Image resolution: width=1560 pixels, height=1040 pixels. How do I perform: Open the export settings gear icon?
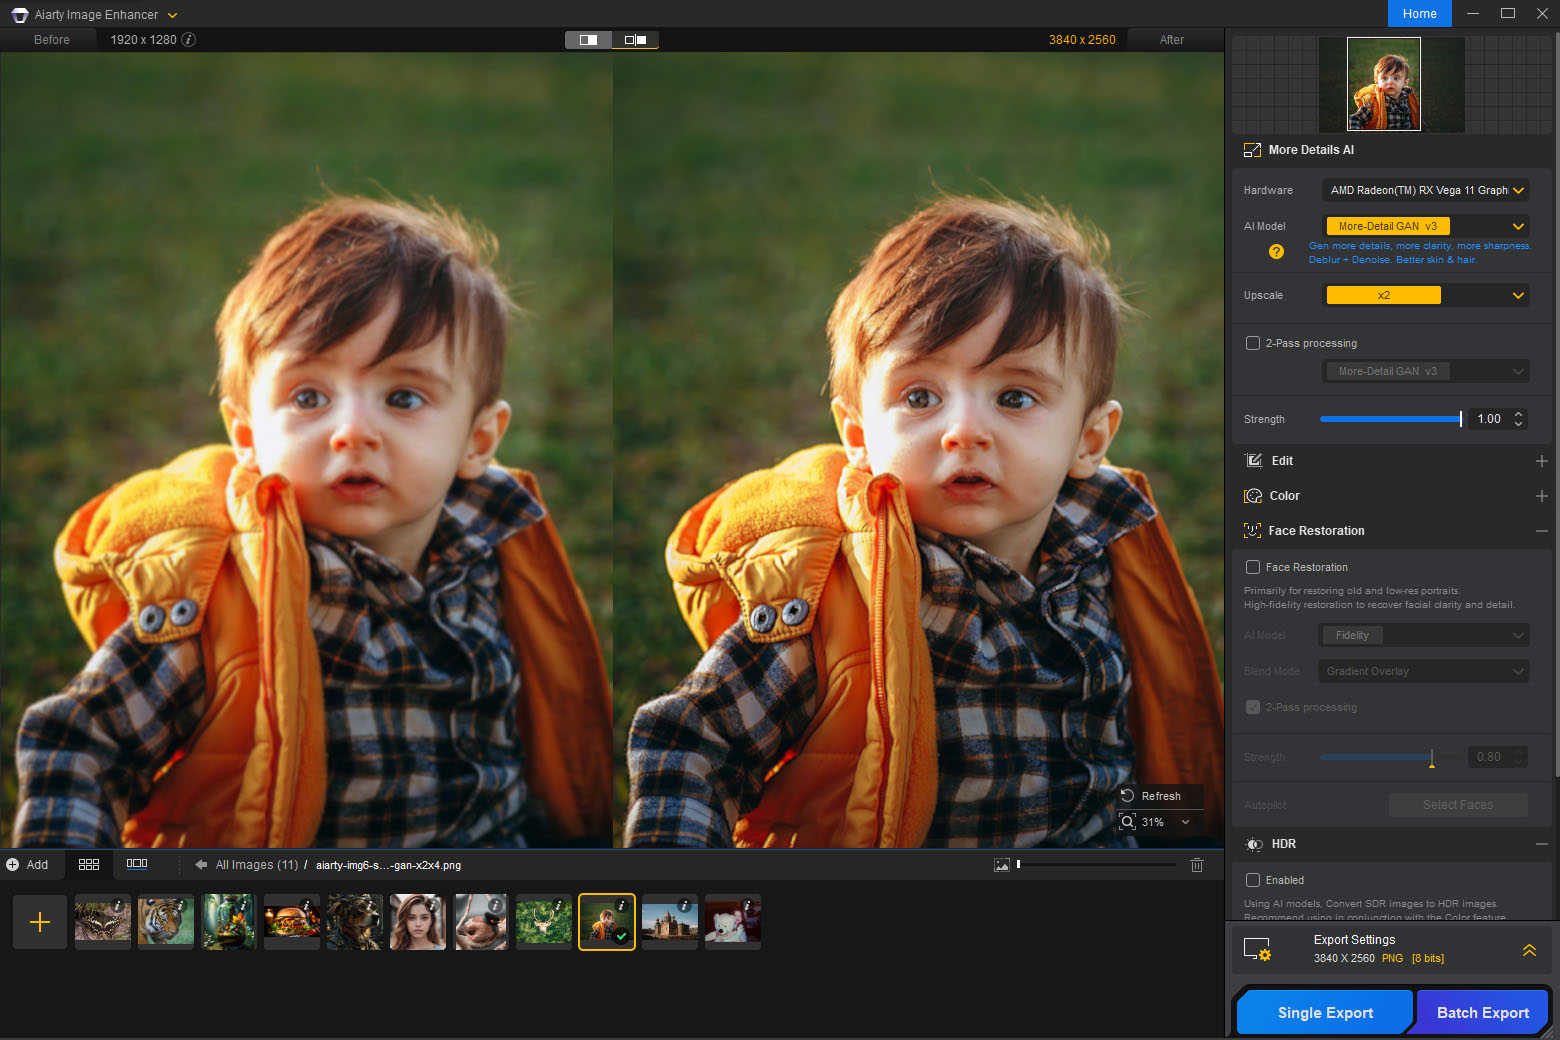click(1257, 949)
